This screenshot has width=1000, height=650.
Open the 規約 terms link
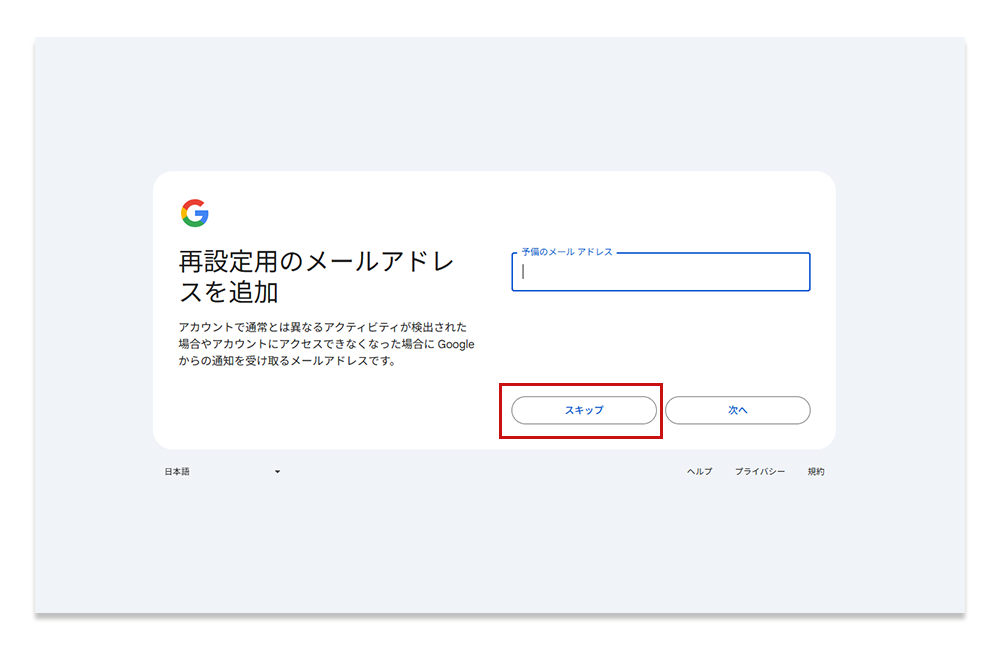point(816,471)
